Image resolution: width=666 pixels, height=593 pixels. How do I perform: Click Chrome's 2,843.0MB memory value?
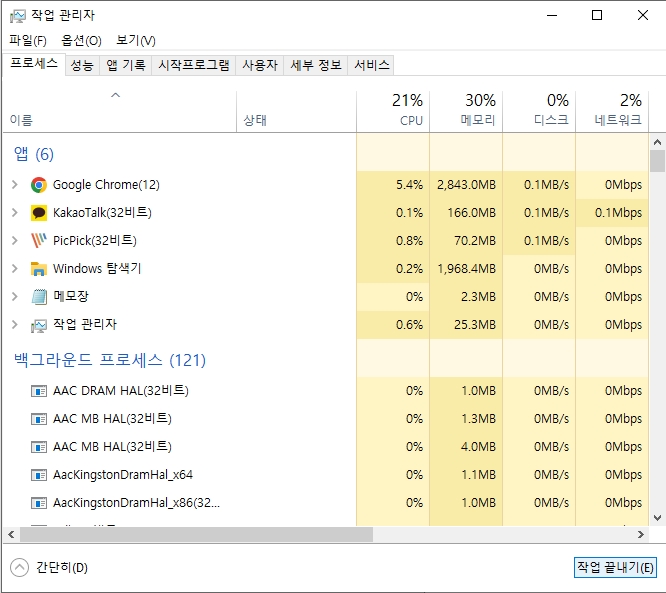pos(466,185)
